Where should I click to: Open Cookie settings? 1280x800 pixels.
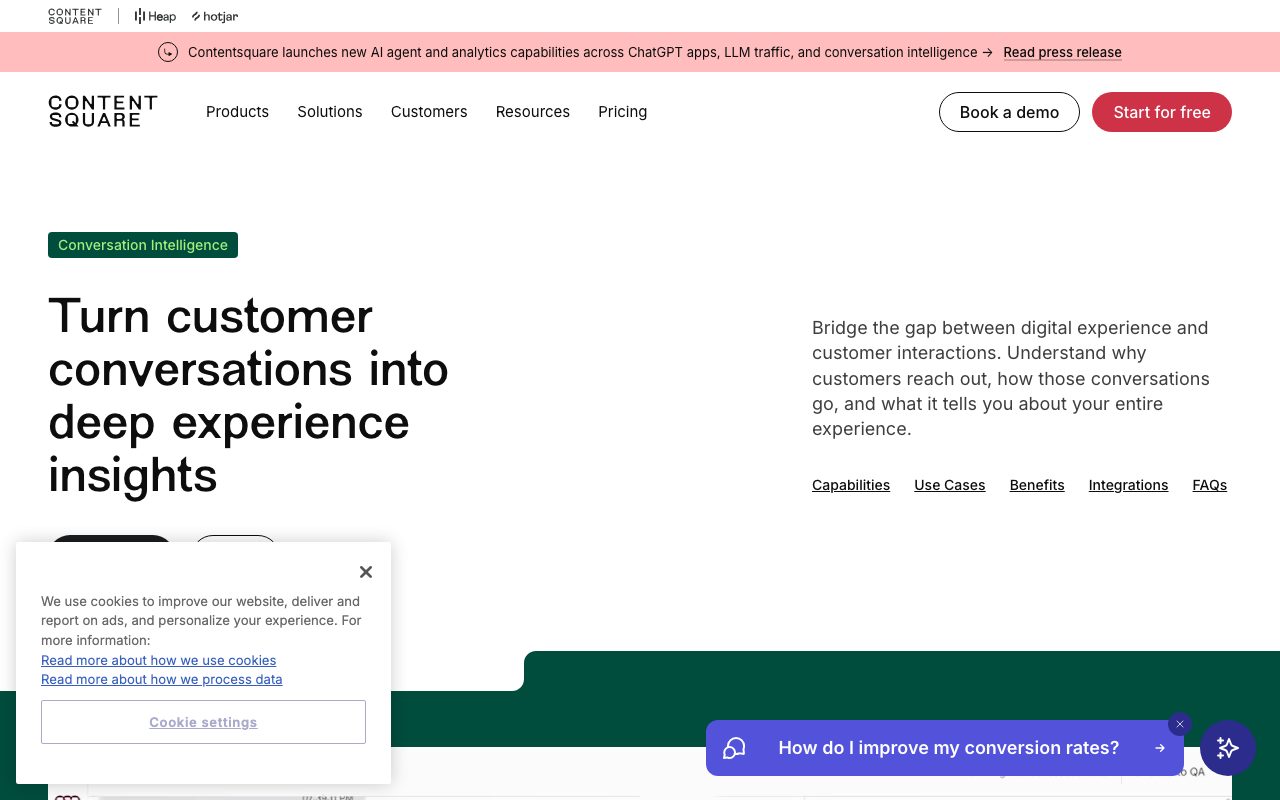click(203, 722)
